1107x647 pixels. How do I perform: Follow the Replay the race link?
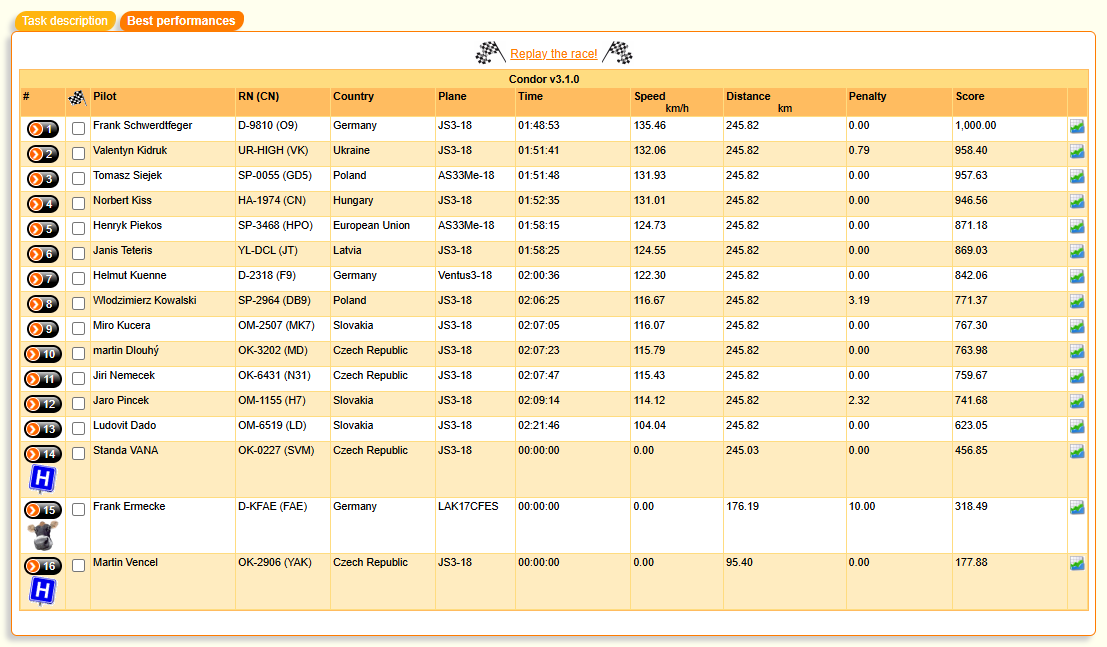(554, 54)
